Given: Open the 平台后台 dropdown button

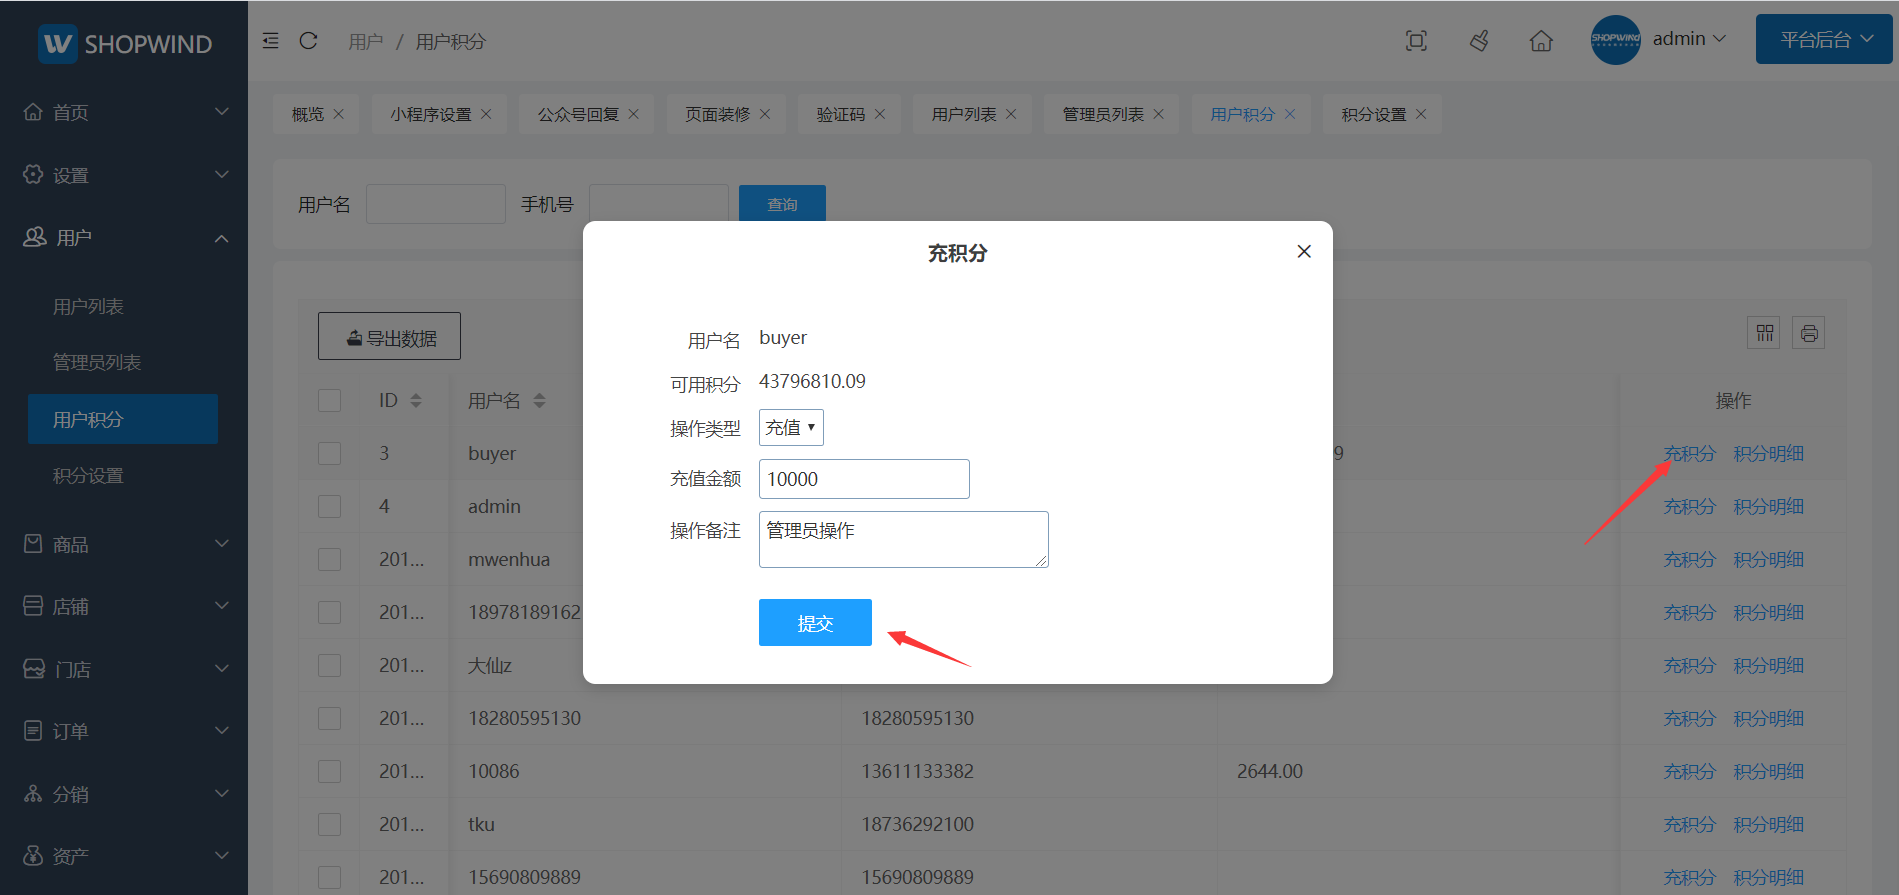Looking at the screenshot, I should pos(1824,39).
